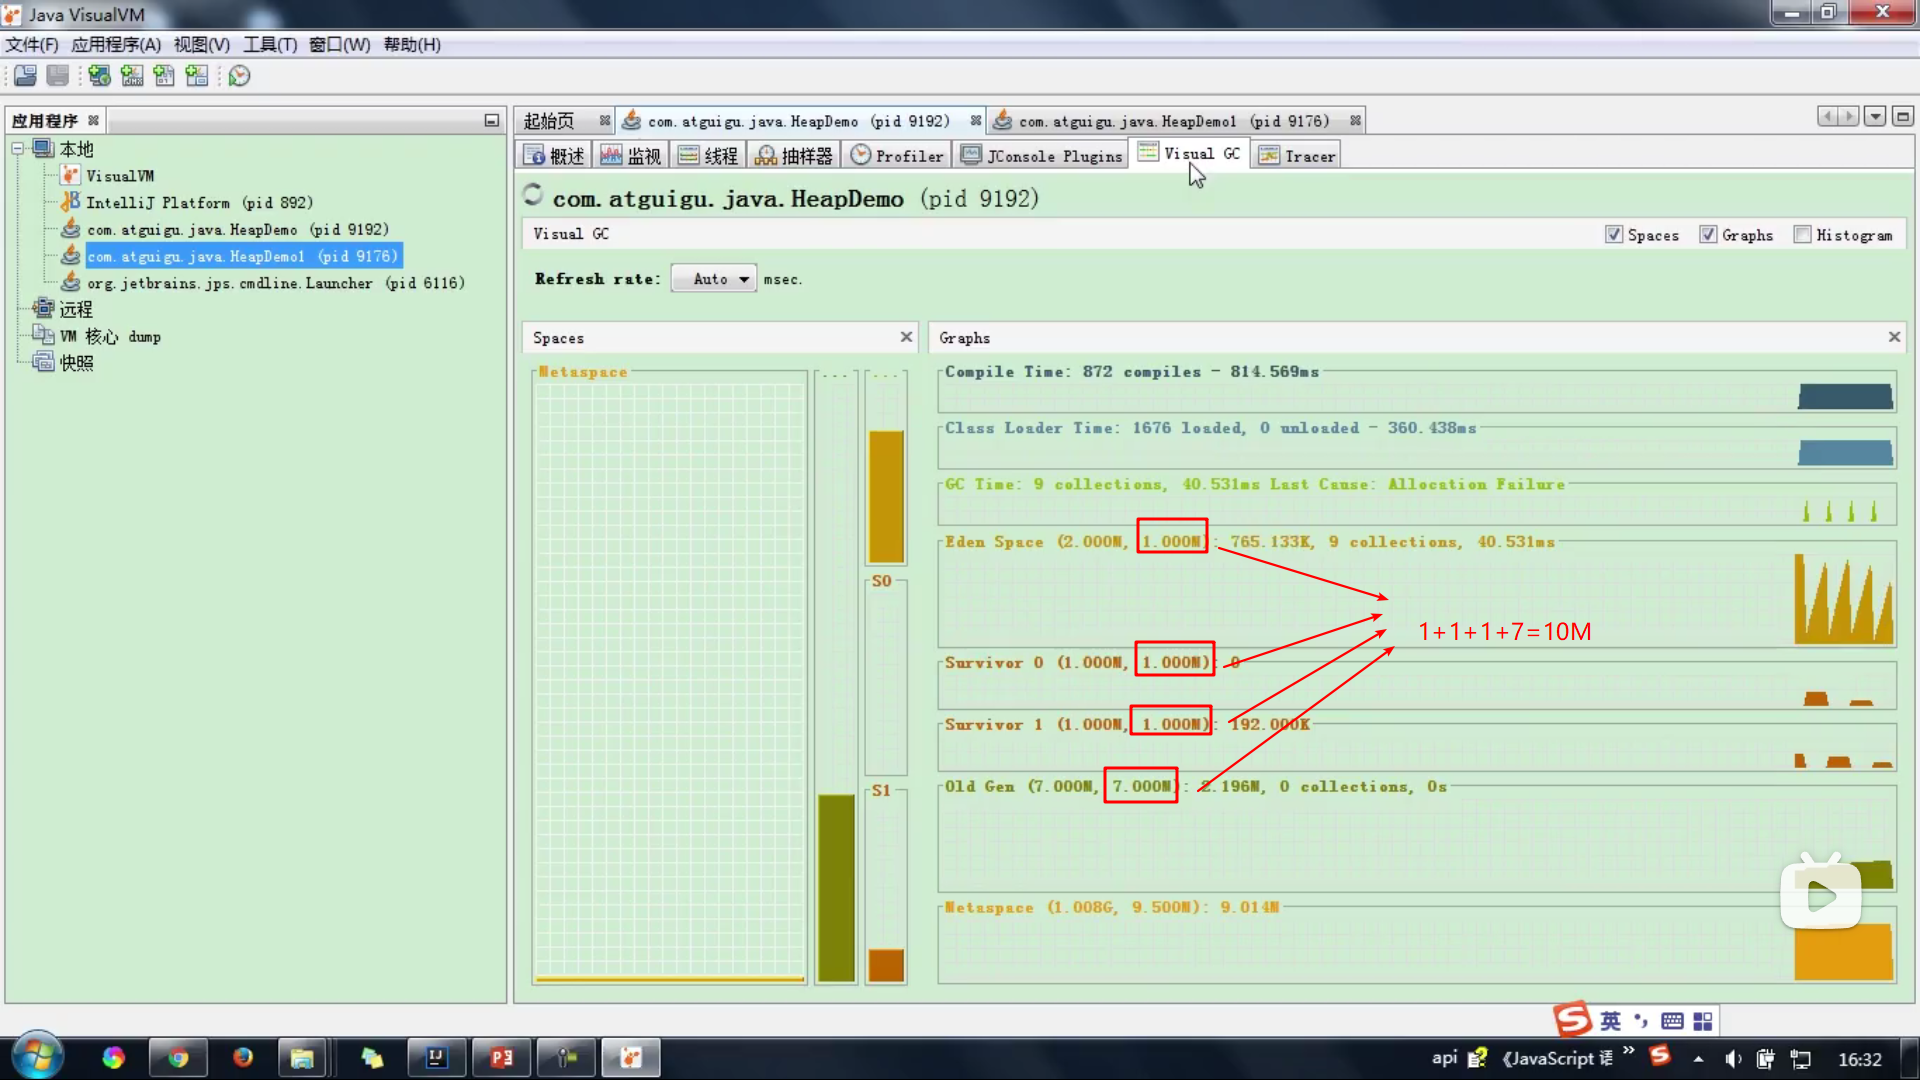Click the clock-shaped profiler toolbar icon
The height and width of the screenshot is (1080, 1920).
point(239,76)
